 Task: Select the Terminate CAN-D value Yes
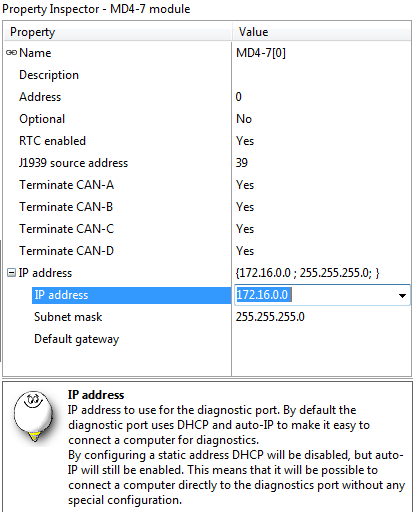point(245,251)
